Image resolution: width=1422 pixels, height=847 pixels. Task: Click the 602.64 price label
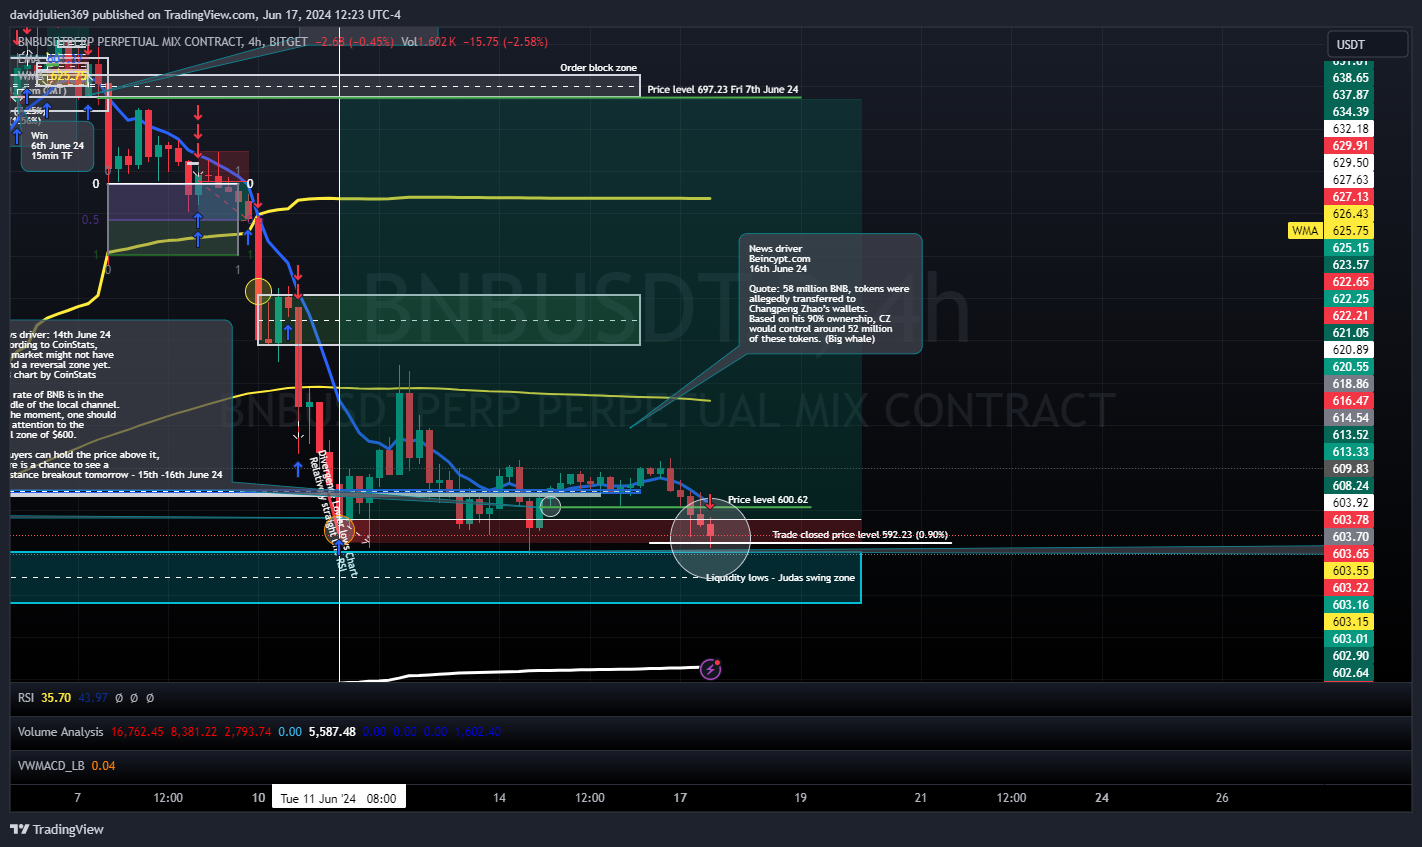(1350, 673)
